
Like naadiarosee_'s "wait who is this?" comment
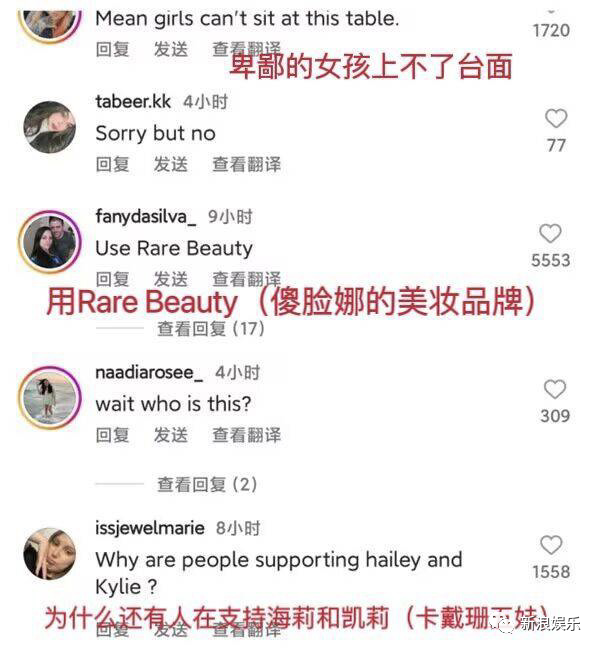click(x=555, y=389)
